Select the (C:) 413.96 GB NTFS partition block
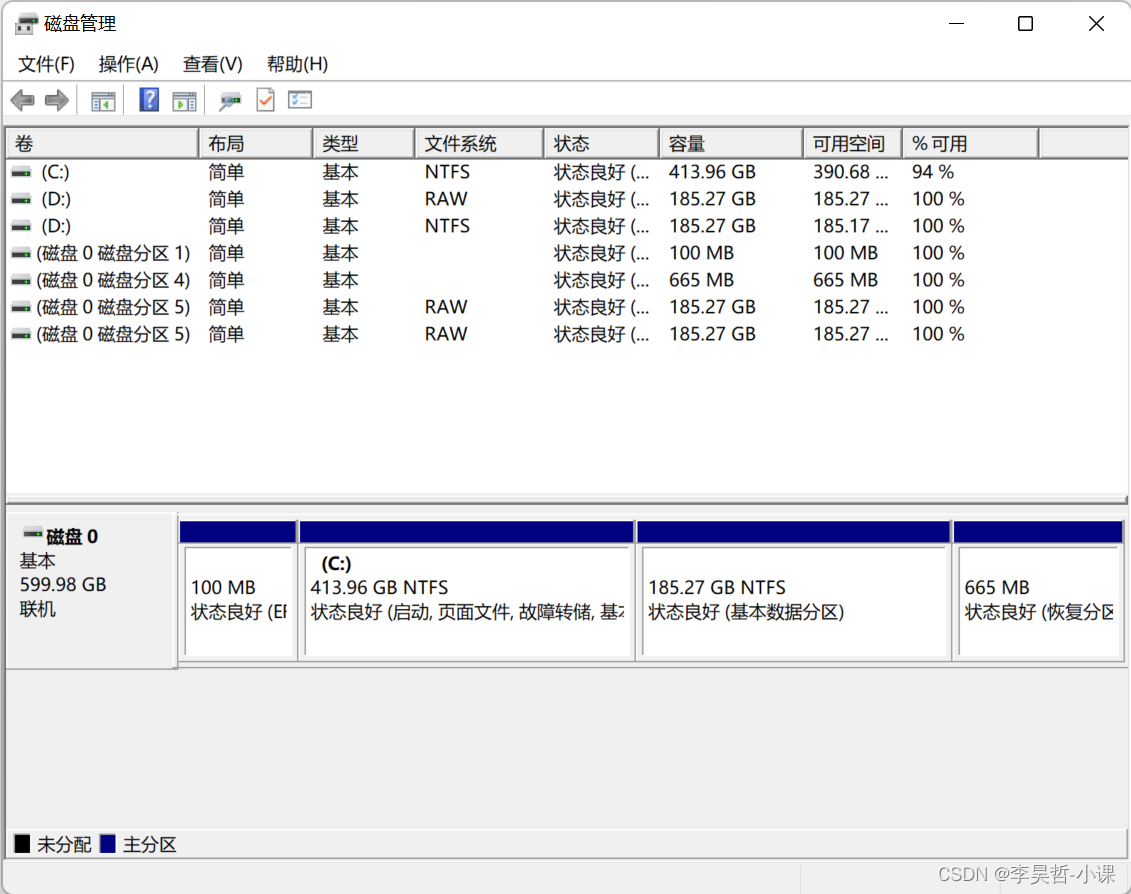 pos(467,600)
